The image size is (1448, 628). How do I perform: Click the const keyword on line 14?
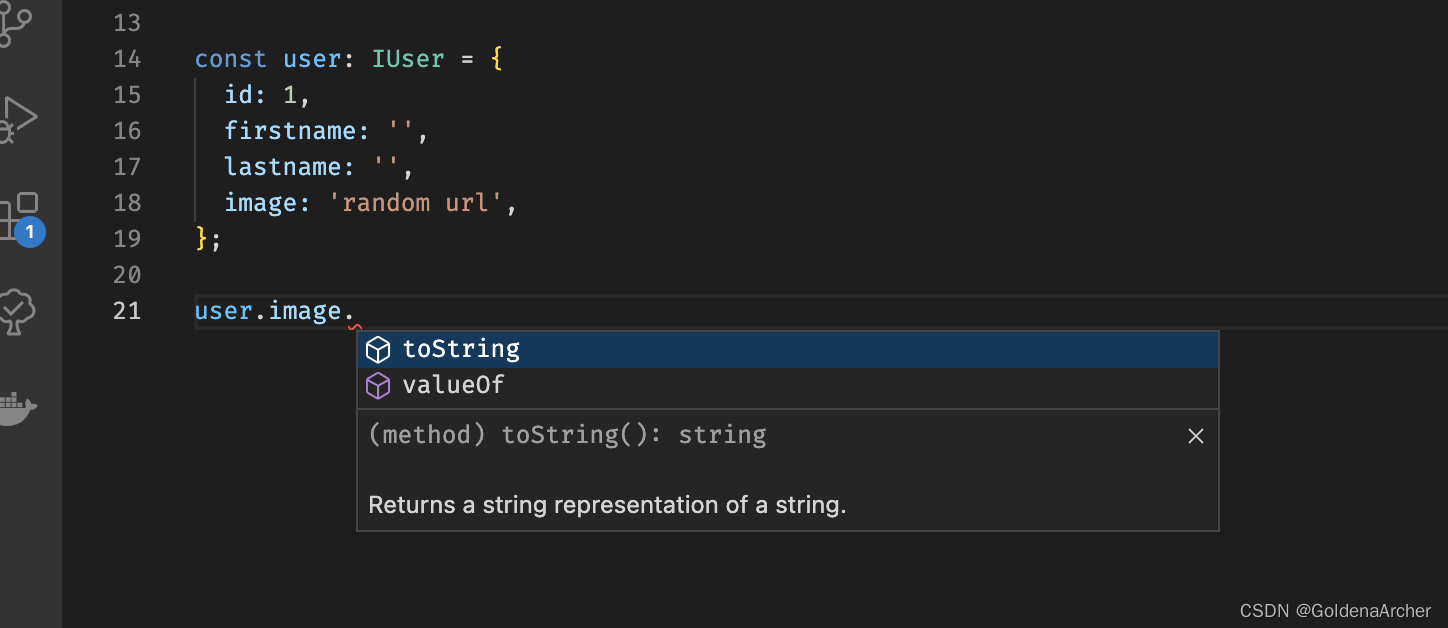[231, 59]
